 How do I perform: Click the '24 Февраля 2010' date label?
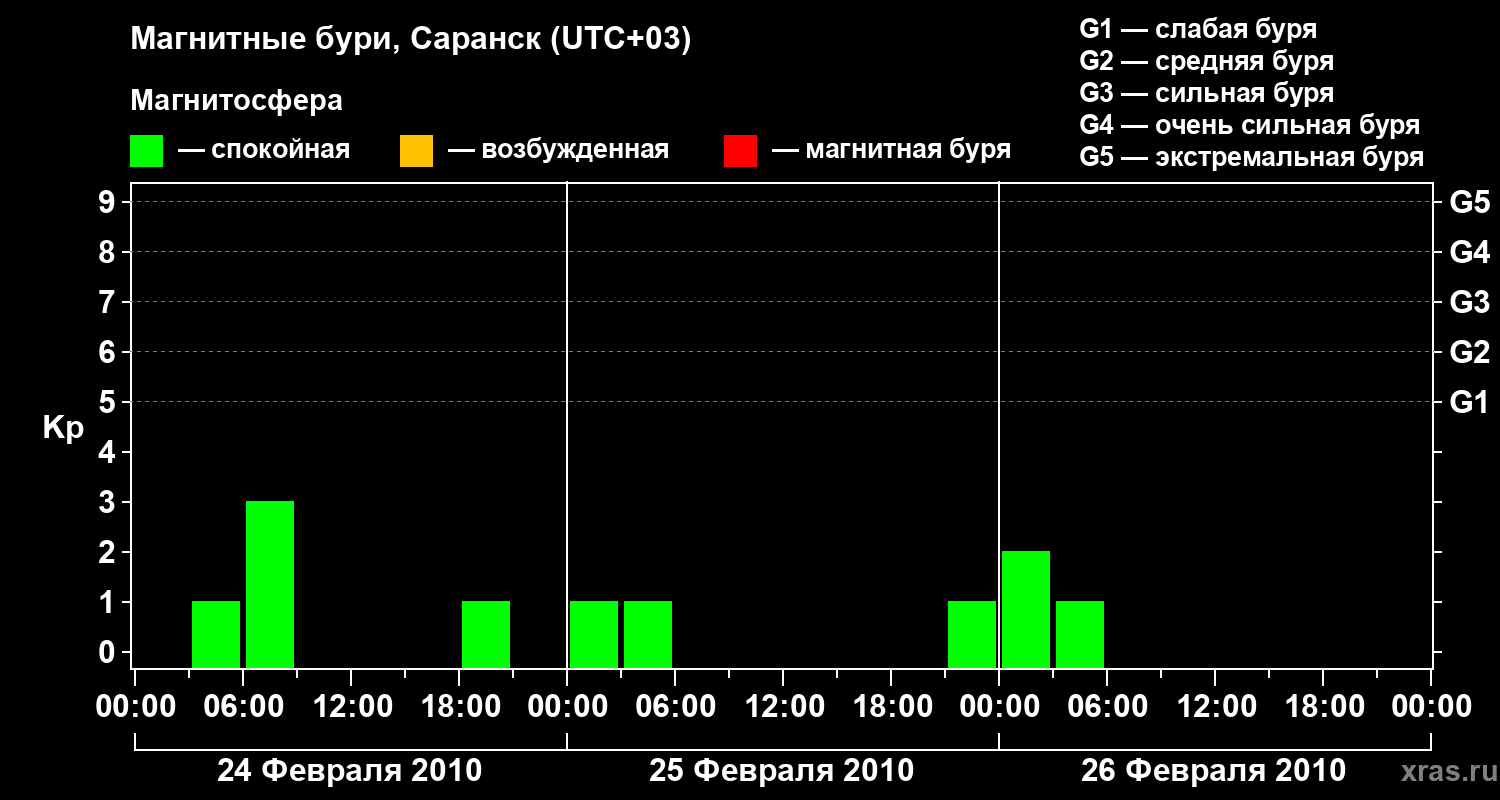click(x=350, y=771)
